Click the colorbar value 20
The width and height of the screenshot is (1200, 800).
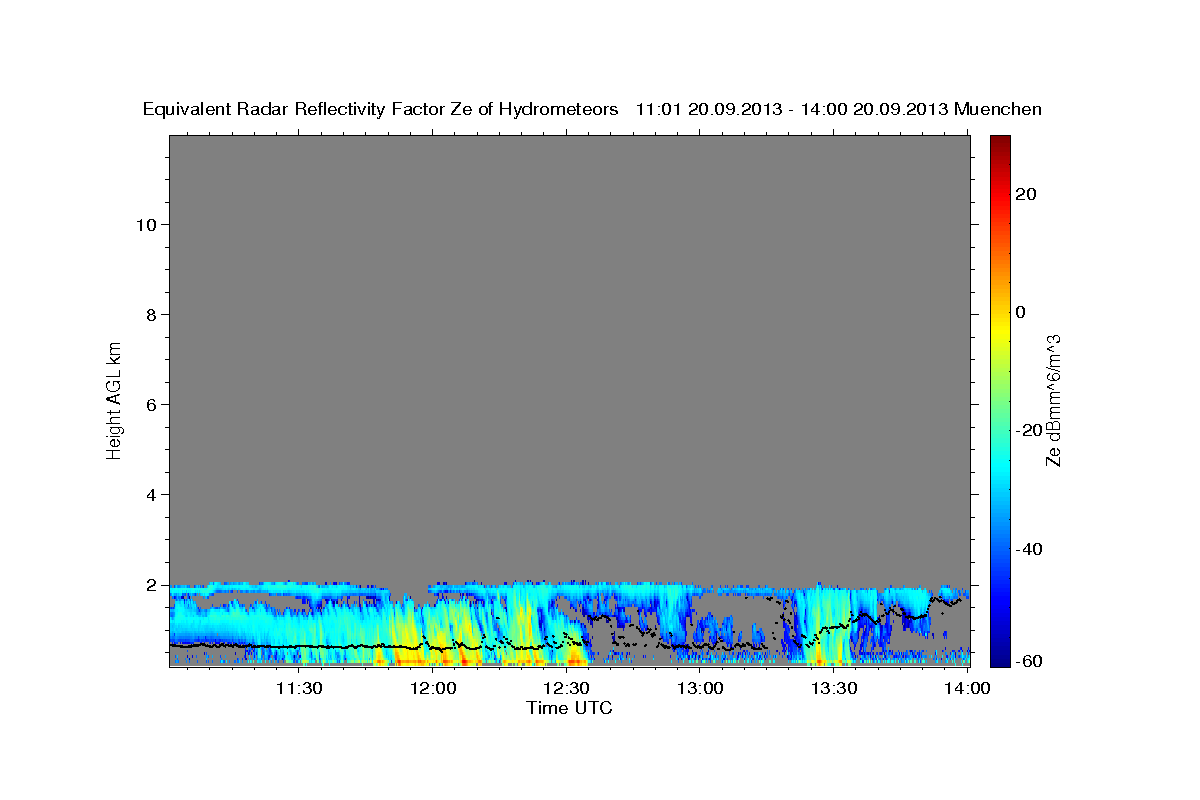[1025, 194]
